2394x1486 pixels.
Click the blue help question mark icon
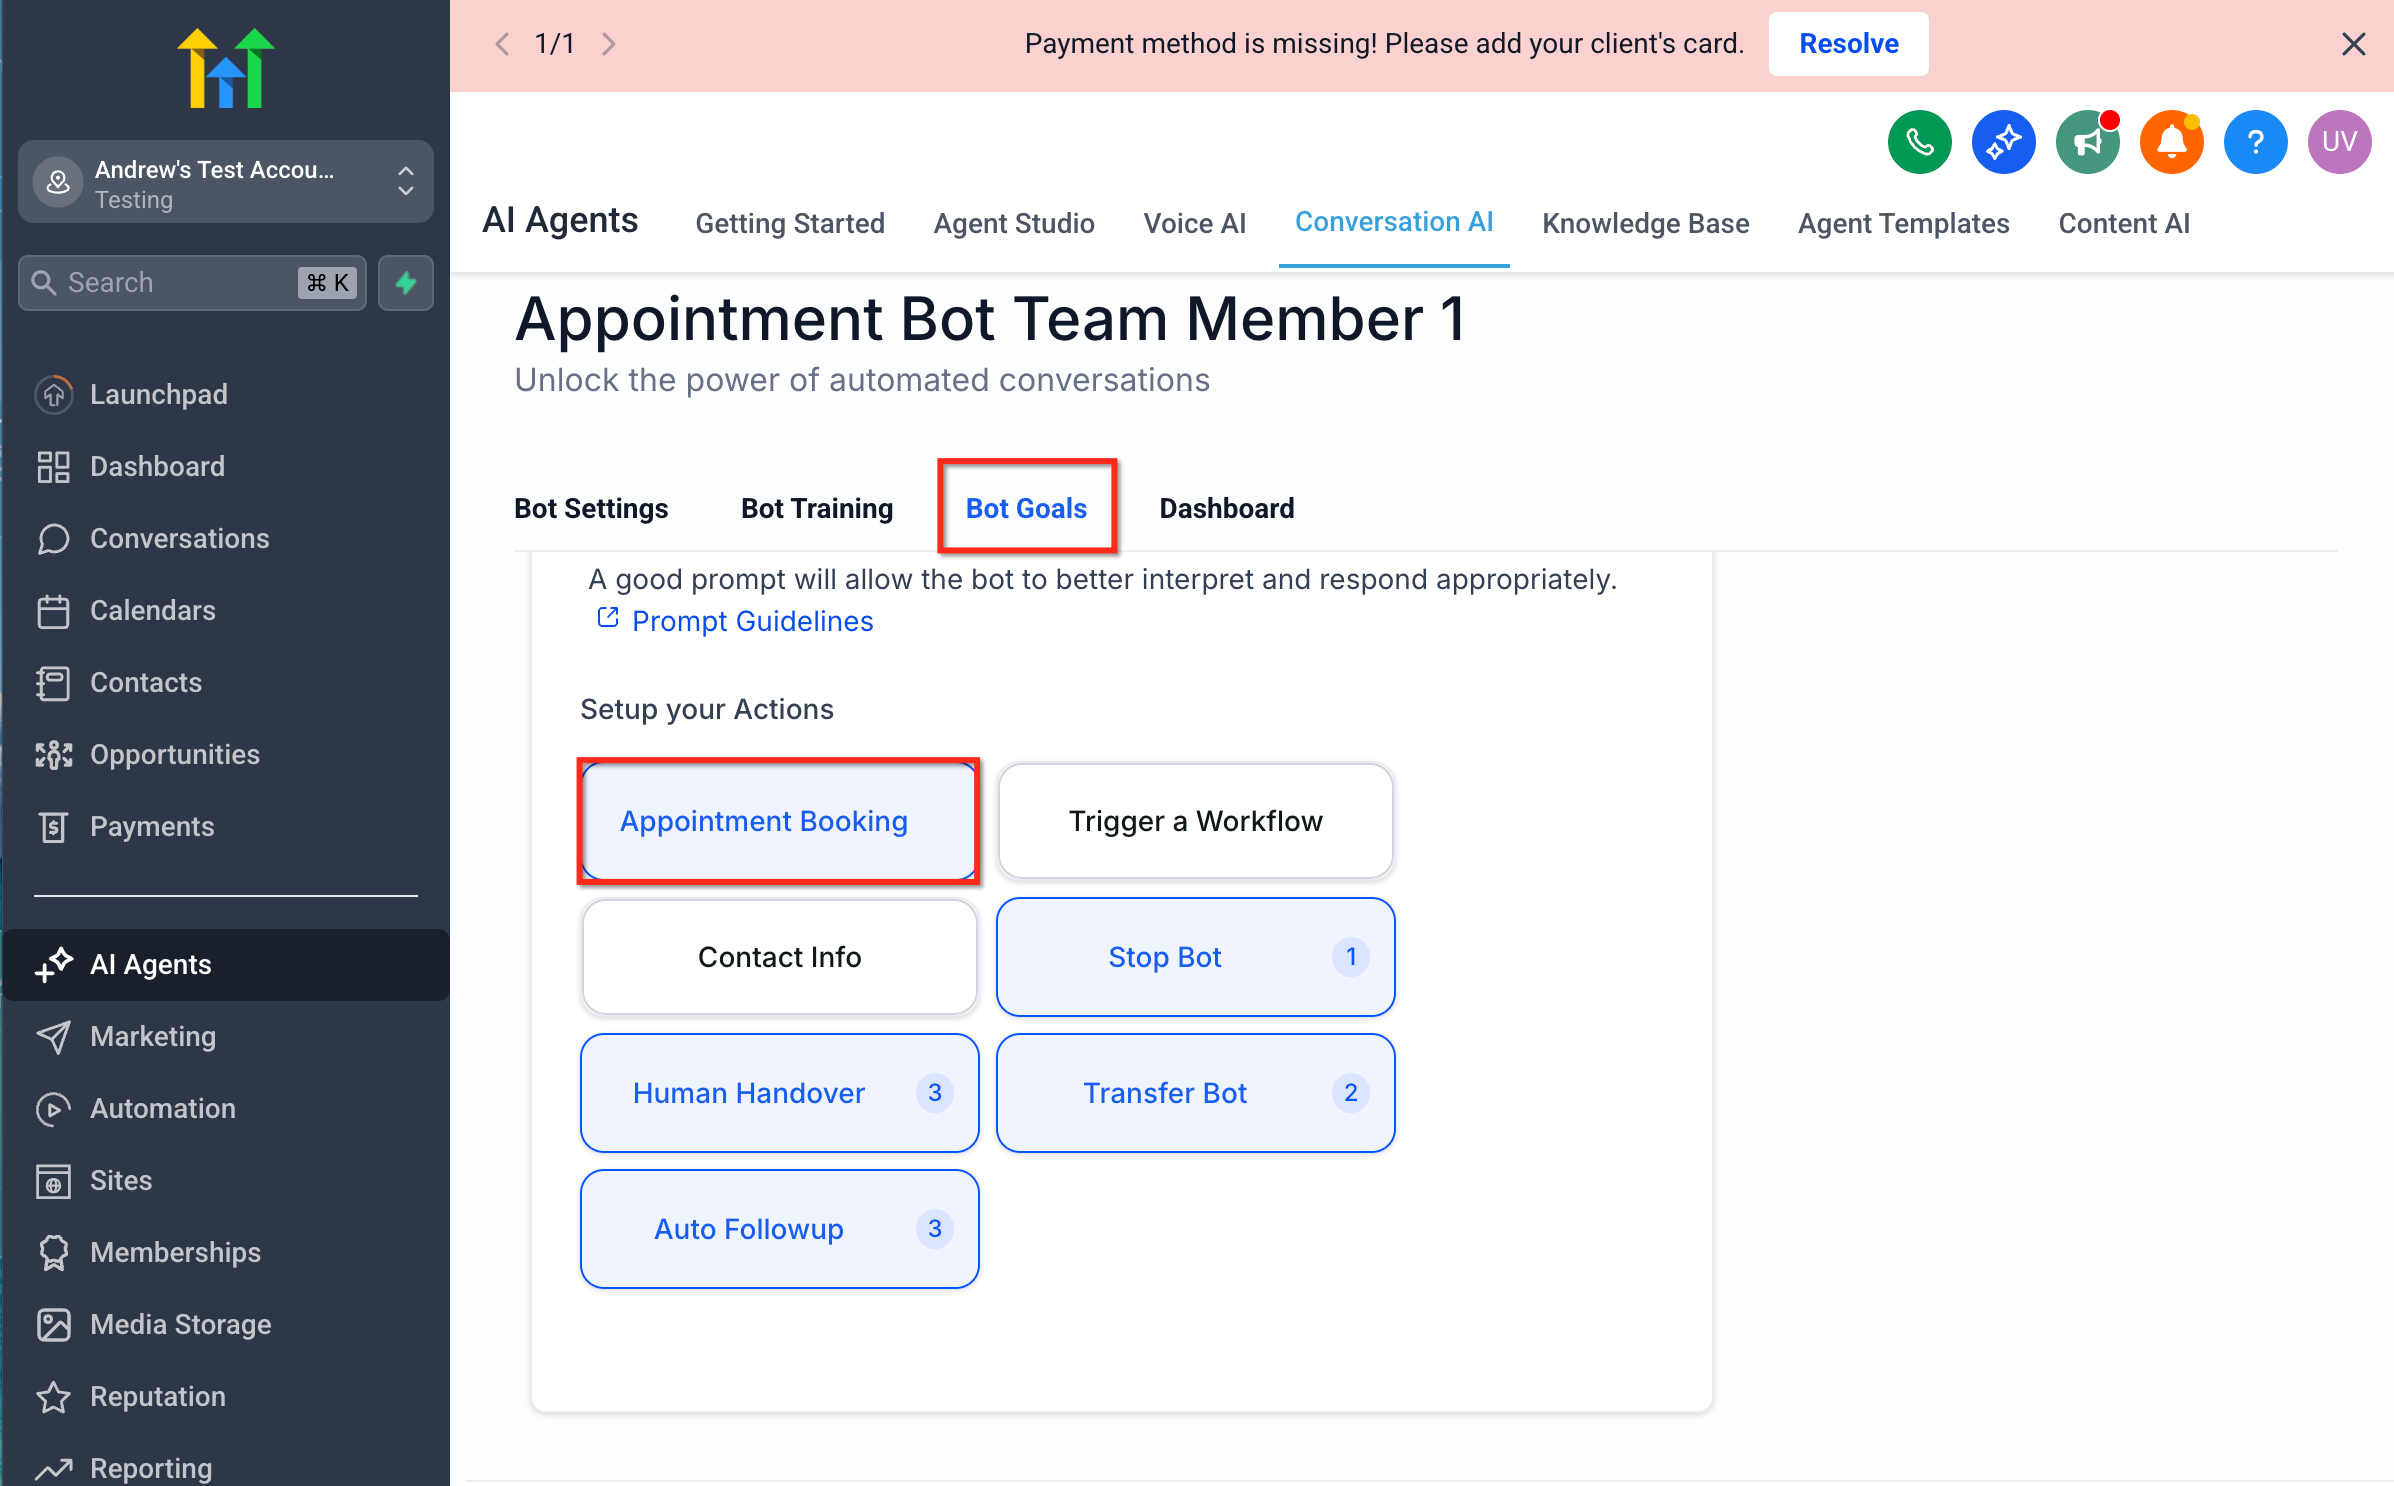[x=2254, y=143]
